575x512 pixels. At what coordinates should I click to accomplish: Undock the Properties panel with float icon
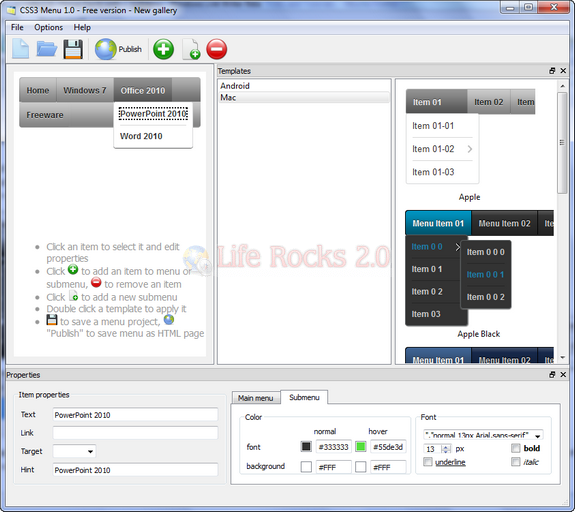552,374
